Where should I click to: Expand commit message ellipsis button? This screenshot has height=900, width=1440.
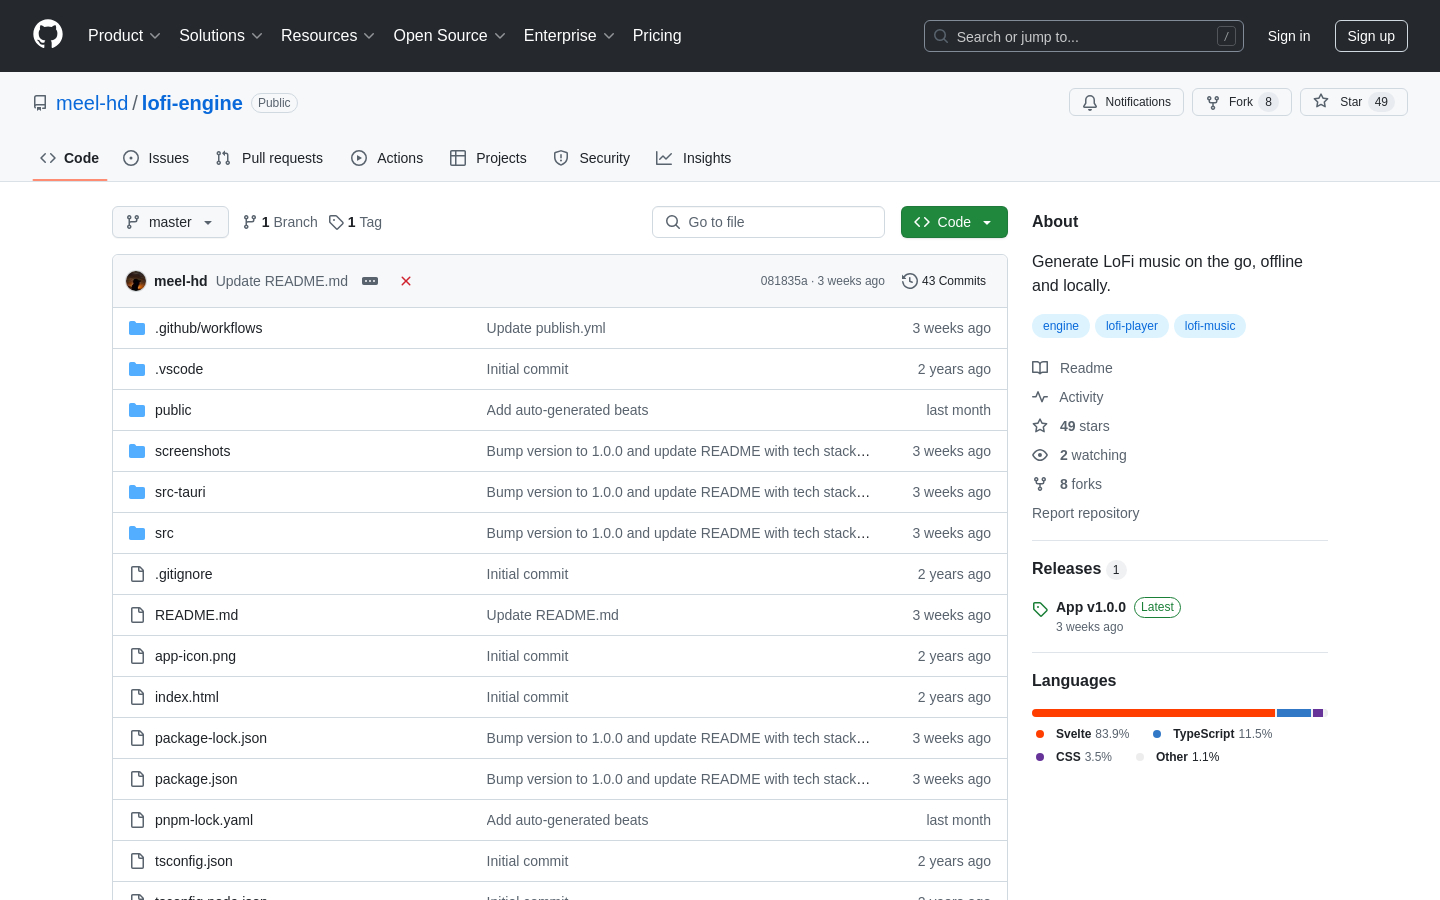pos(370,281)
